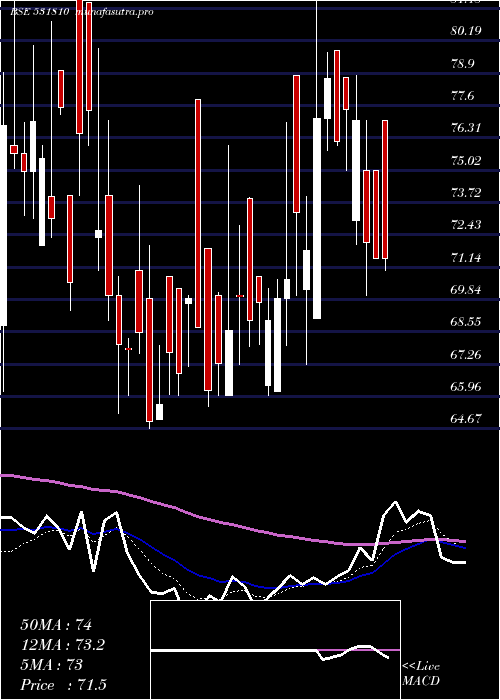Click the 78.9 price axis label

(463, 63)
